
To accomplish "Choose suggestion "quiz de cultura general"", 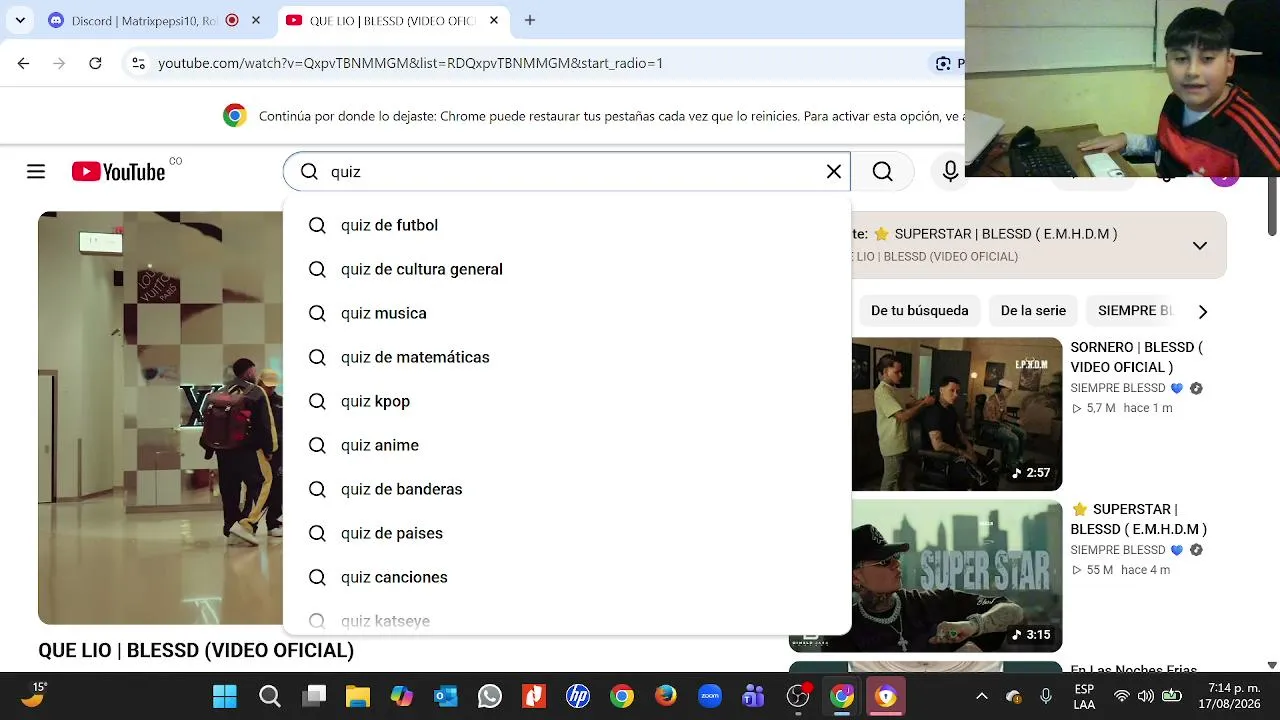I will pos(567,269).
